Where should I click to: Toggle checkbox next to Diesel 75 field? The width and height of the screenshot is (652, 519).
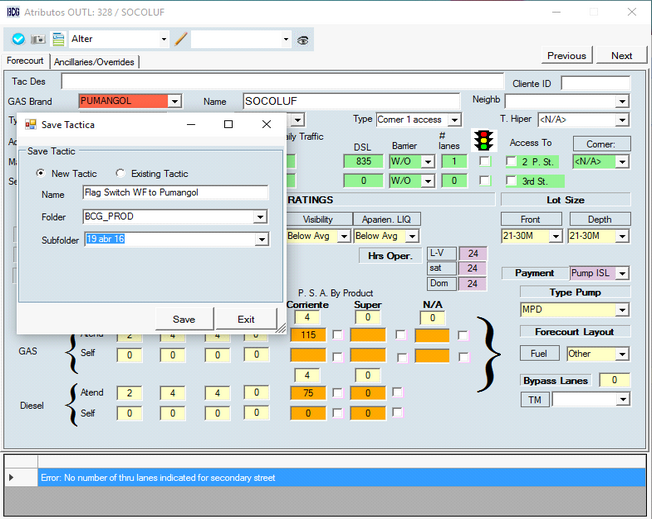pyautogui.click(x=338, y=393)
